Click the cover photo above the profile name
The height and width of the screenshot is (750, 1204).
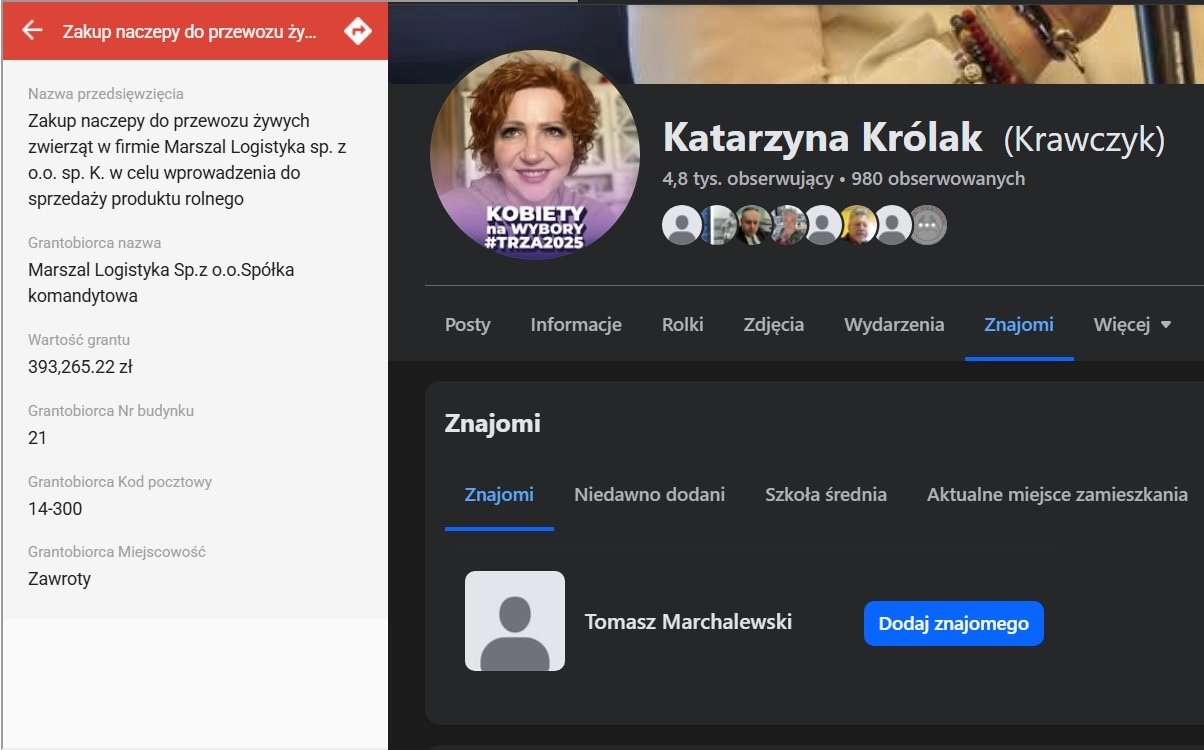click(800, 40)
